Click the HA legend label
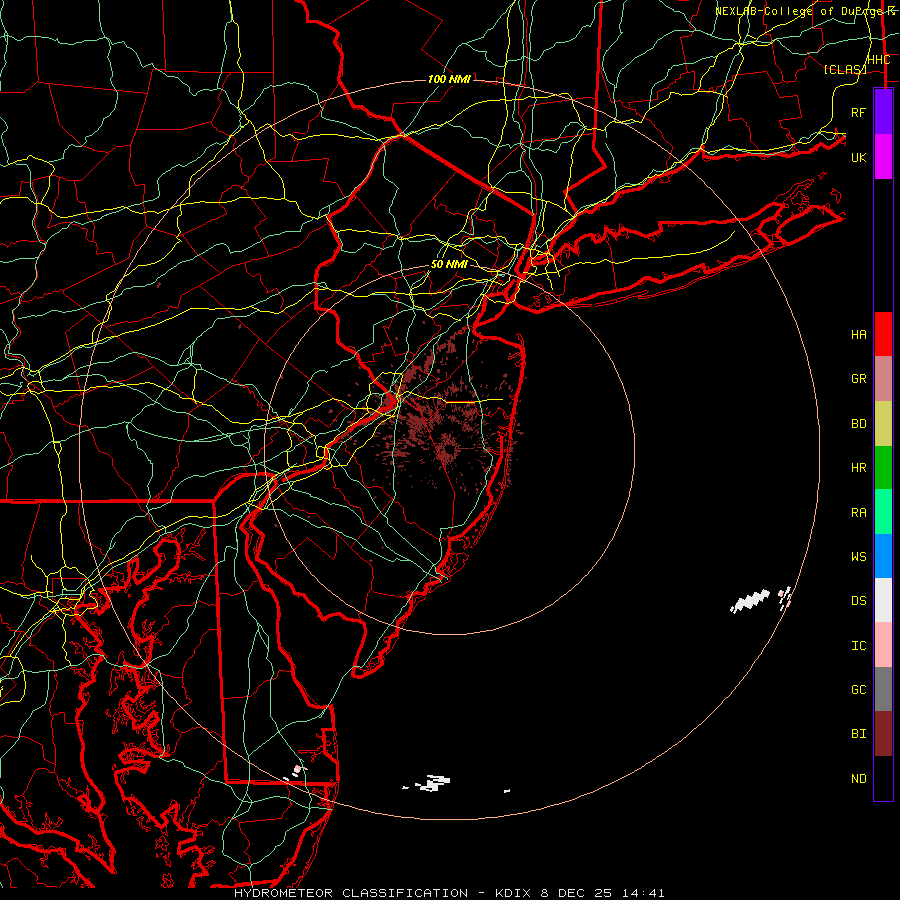Image resolution: width=900 pixels, height=900 pixels. click(x=858, y=335)
